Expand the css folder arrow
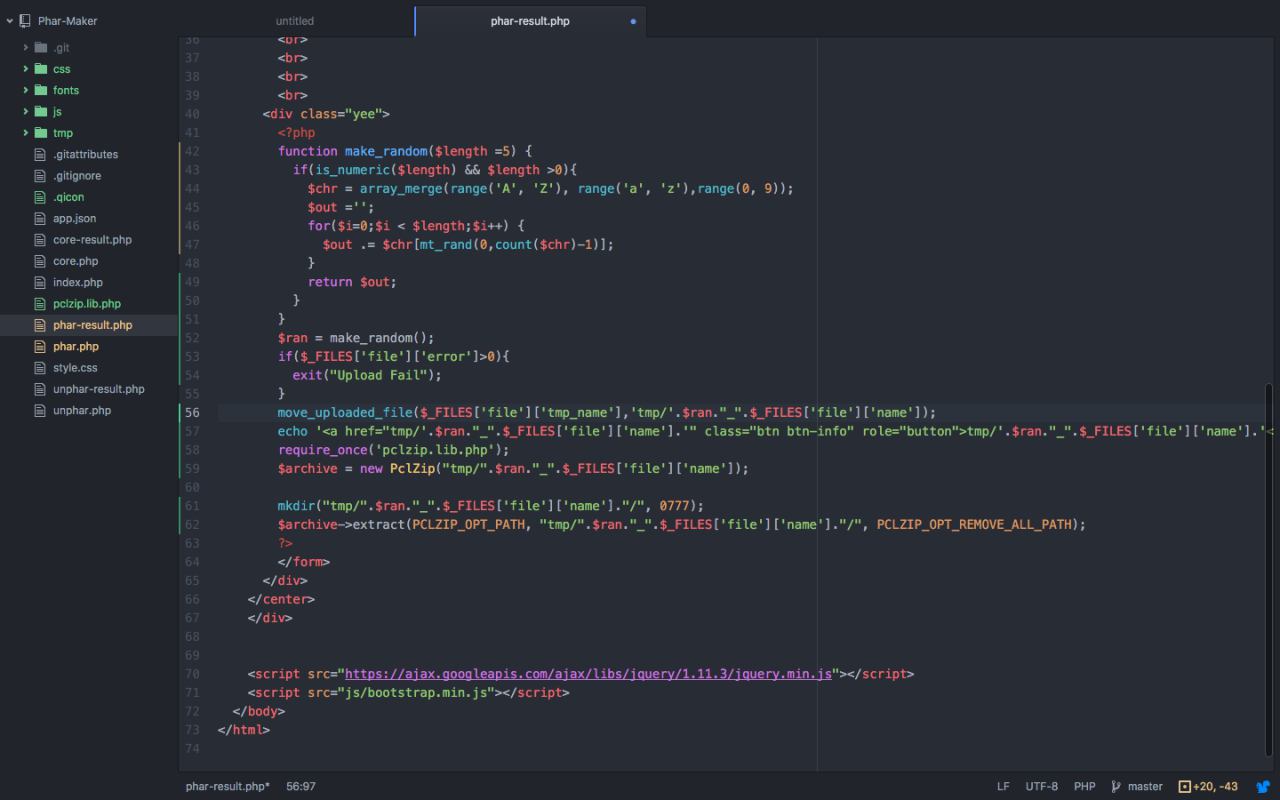The image size is (1280, 800). [x=26, y=69]
